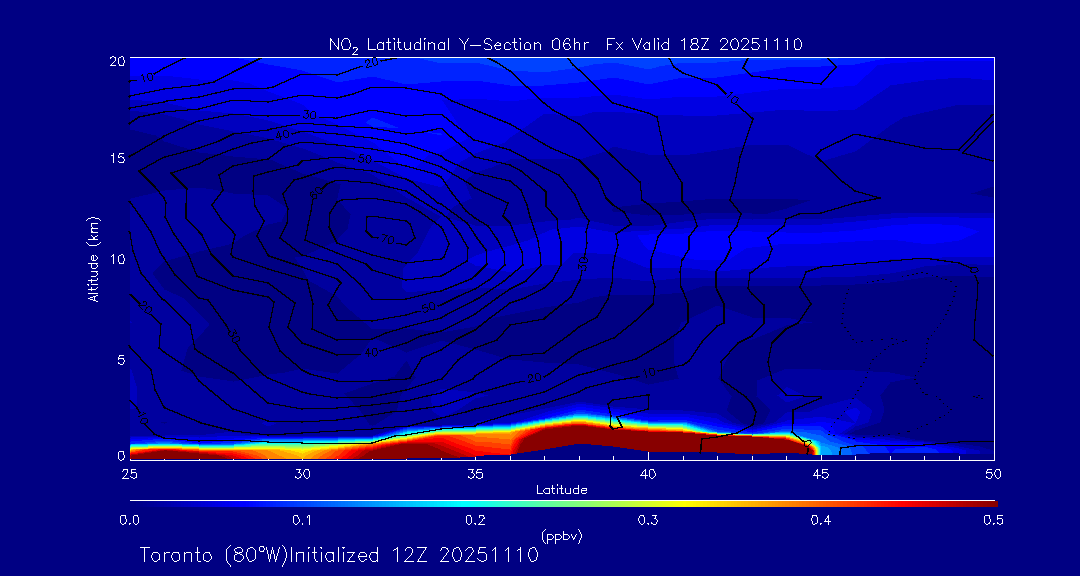
Task: Click the 'Altitude (km)' axis label
Action: tap(92, 258)
